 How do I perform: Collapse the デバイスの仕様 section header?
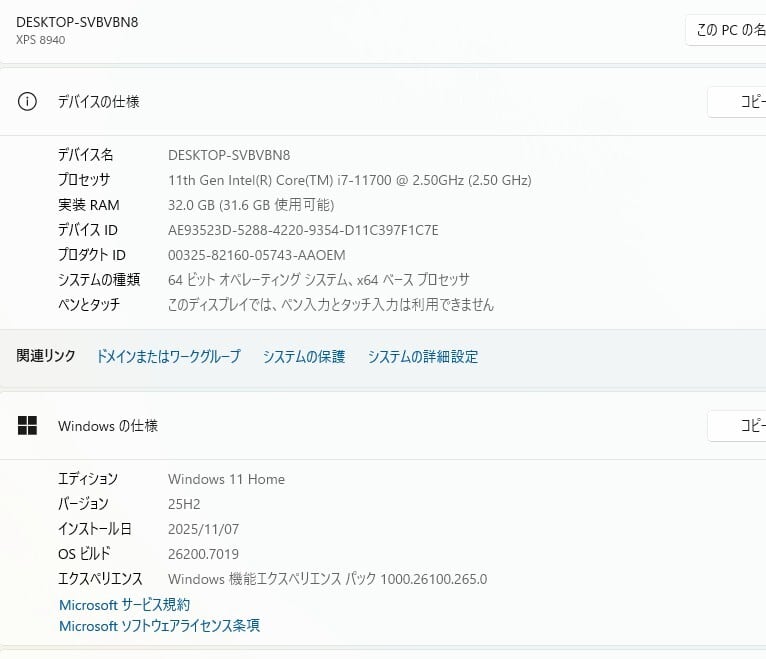pos(383,102)
